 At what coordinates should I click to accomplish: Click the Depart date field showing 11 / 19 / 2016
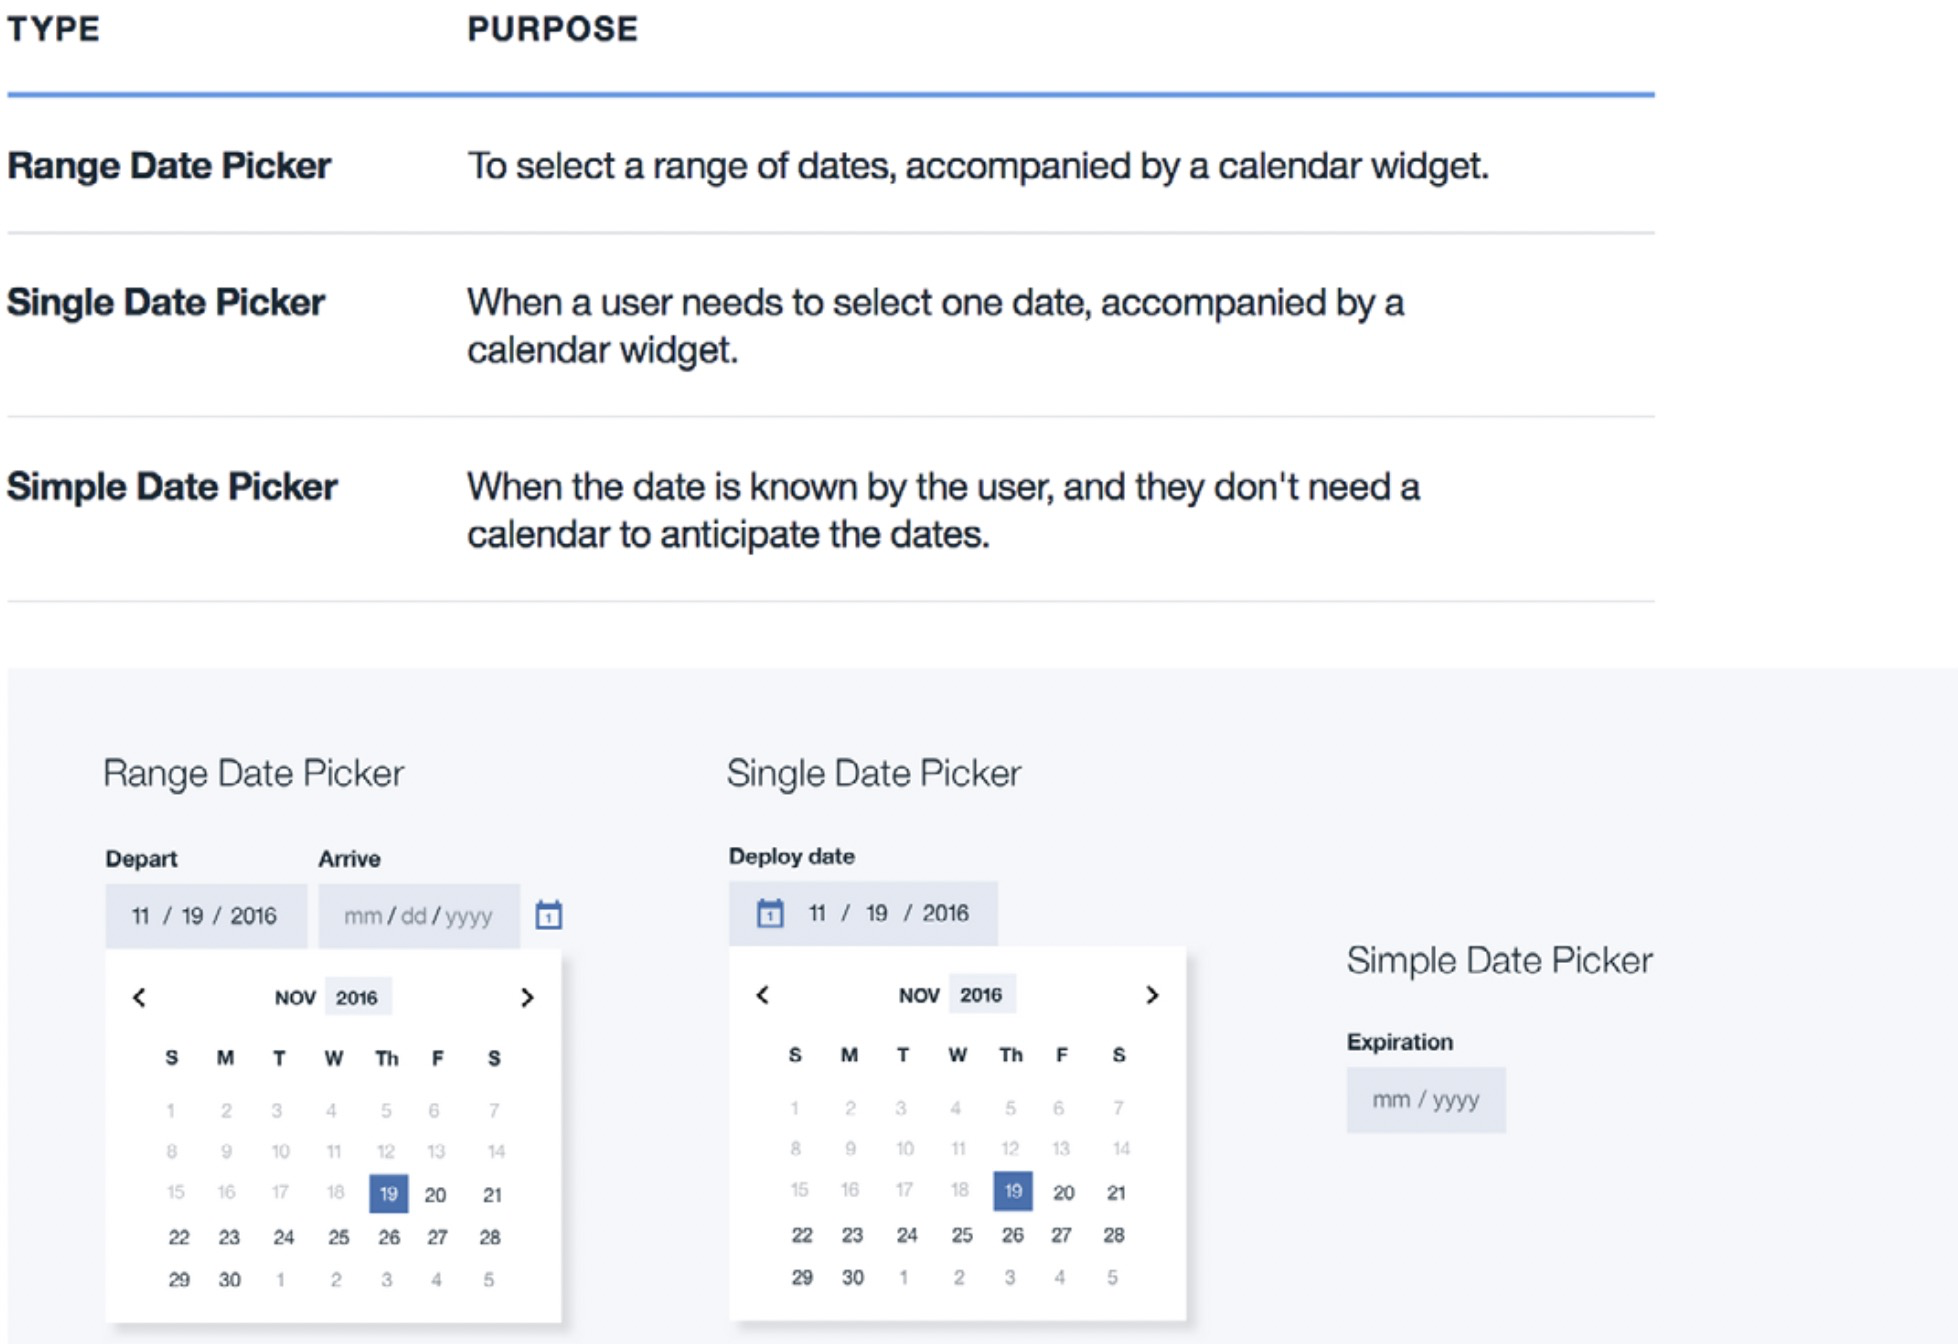(x=206, y=916)
